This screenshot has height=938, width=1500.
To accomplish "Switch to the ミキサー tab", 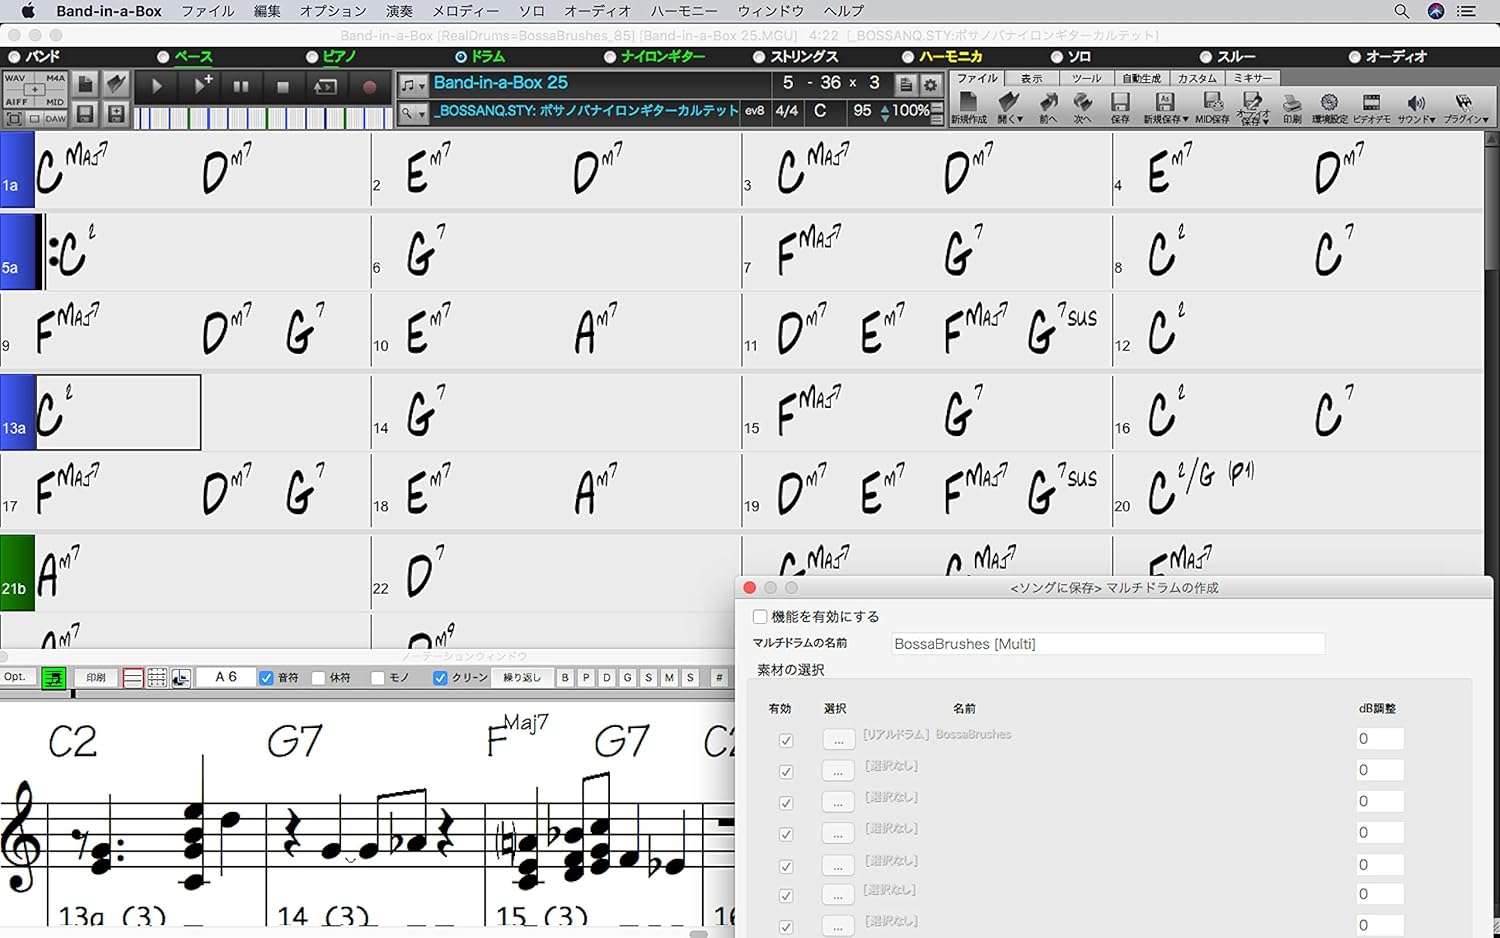I will coord(1252,78).
